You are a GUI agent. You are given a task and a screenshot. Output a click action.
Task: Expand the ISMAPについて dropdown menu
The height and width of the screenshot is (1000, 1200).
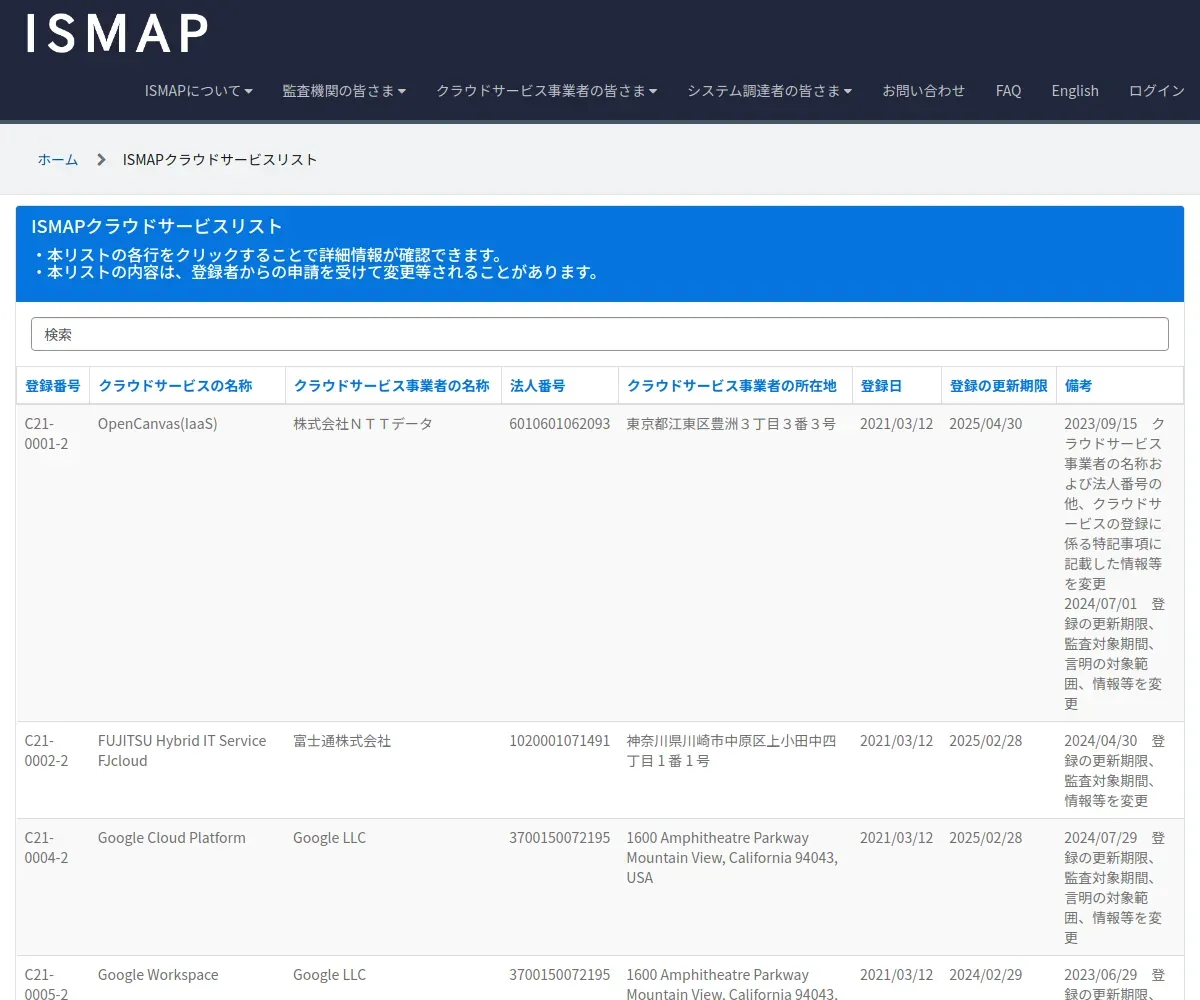coord(198,91)
